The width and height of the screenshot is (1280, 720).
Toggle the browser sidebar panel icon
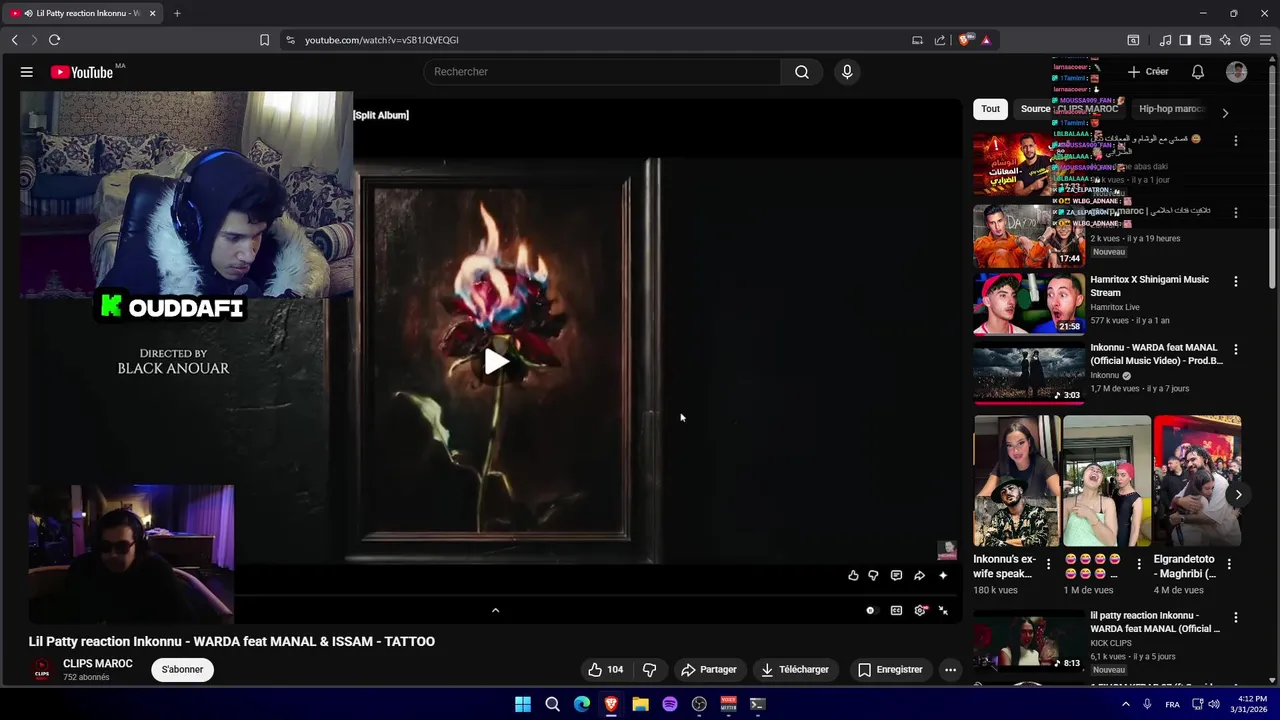[1185, 40]
